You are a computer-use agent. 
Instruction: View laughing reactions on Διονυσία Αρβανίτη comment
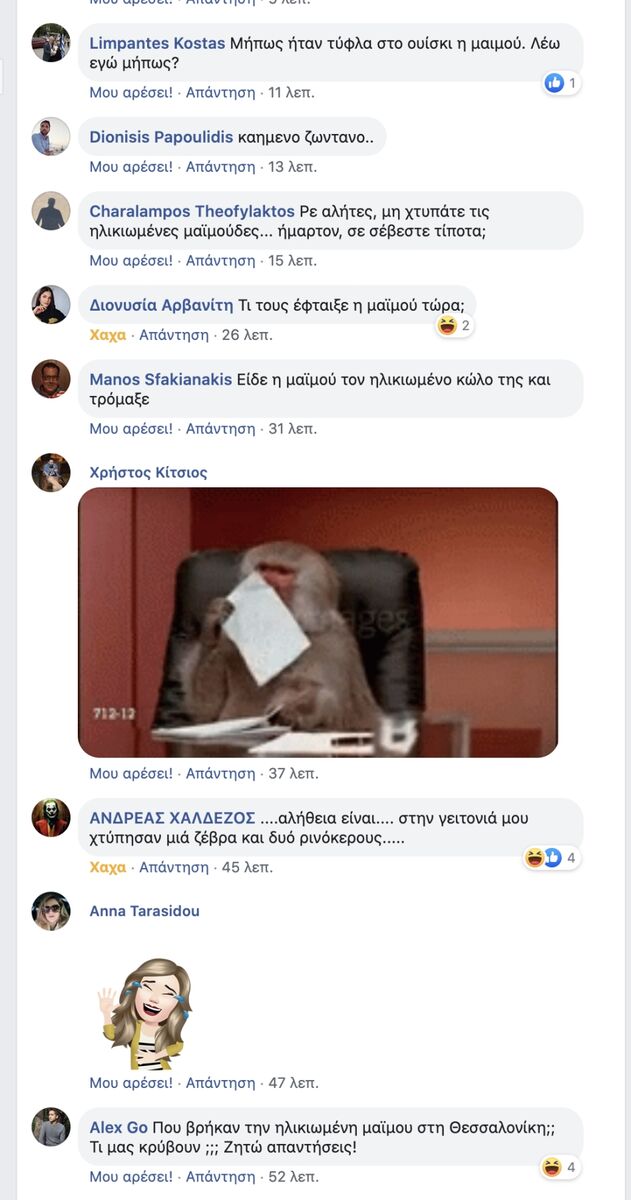point(454,325)
